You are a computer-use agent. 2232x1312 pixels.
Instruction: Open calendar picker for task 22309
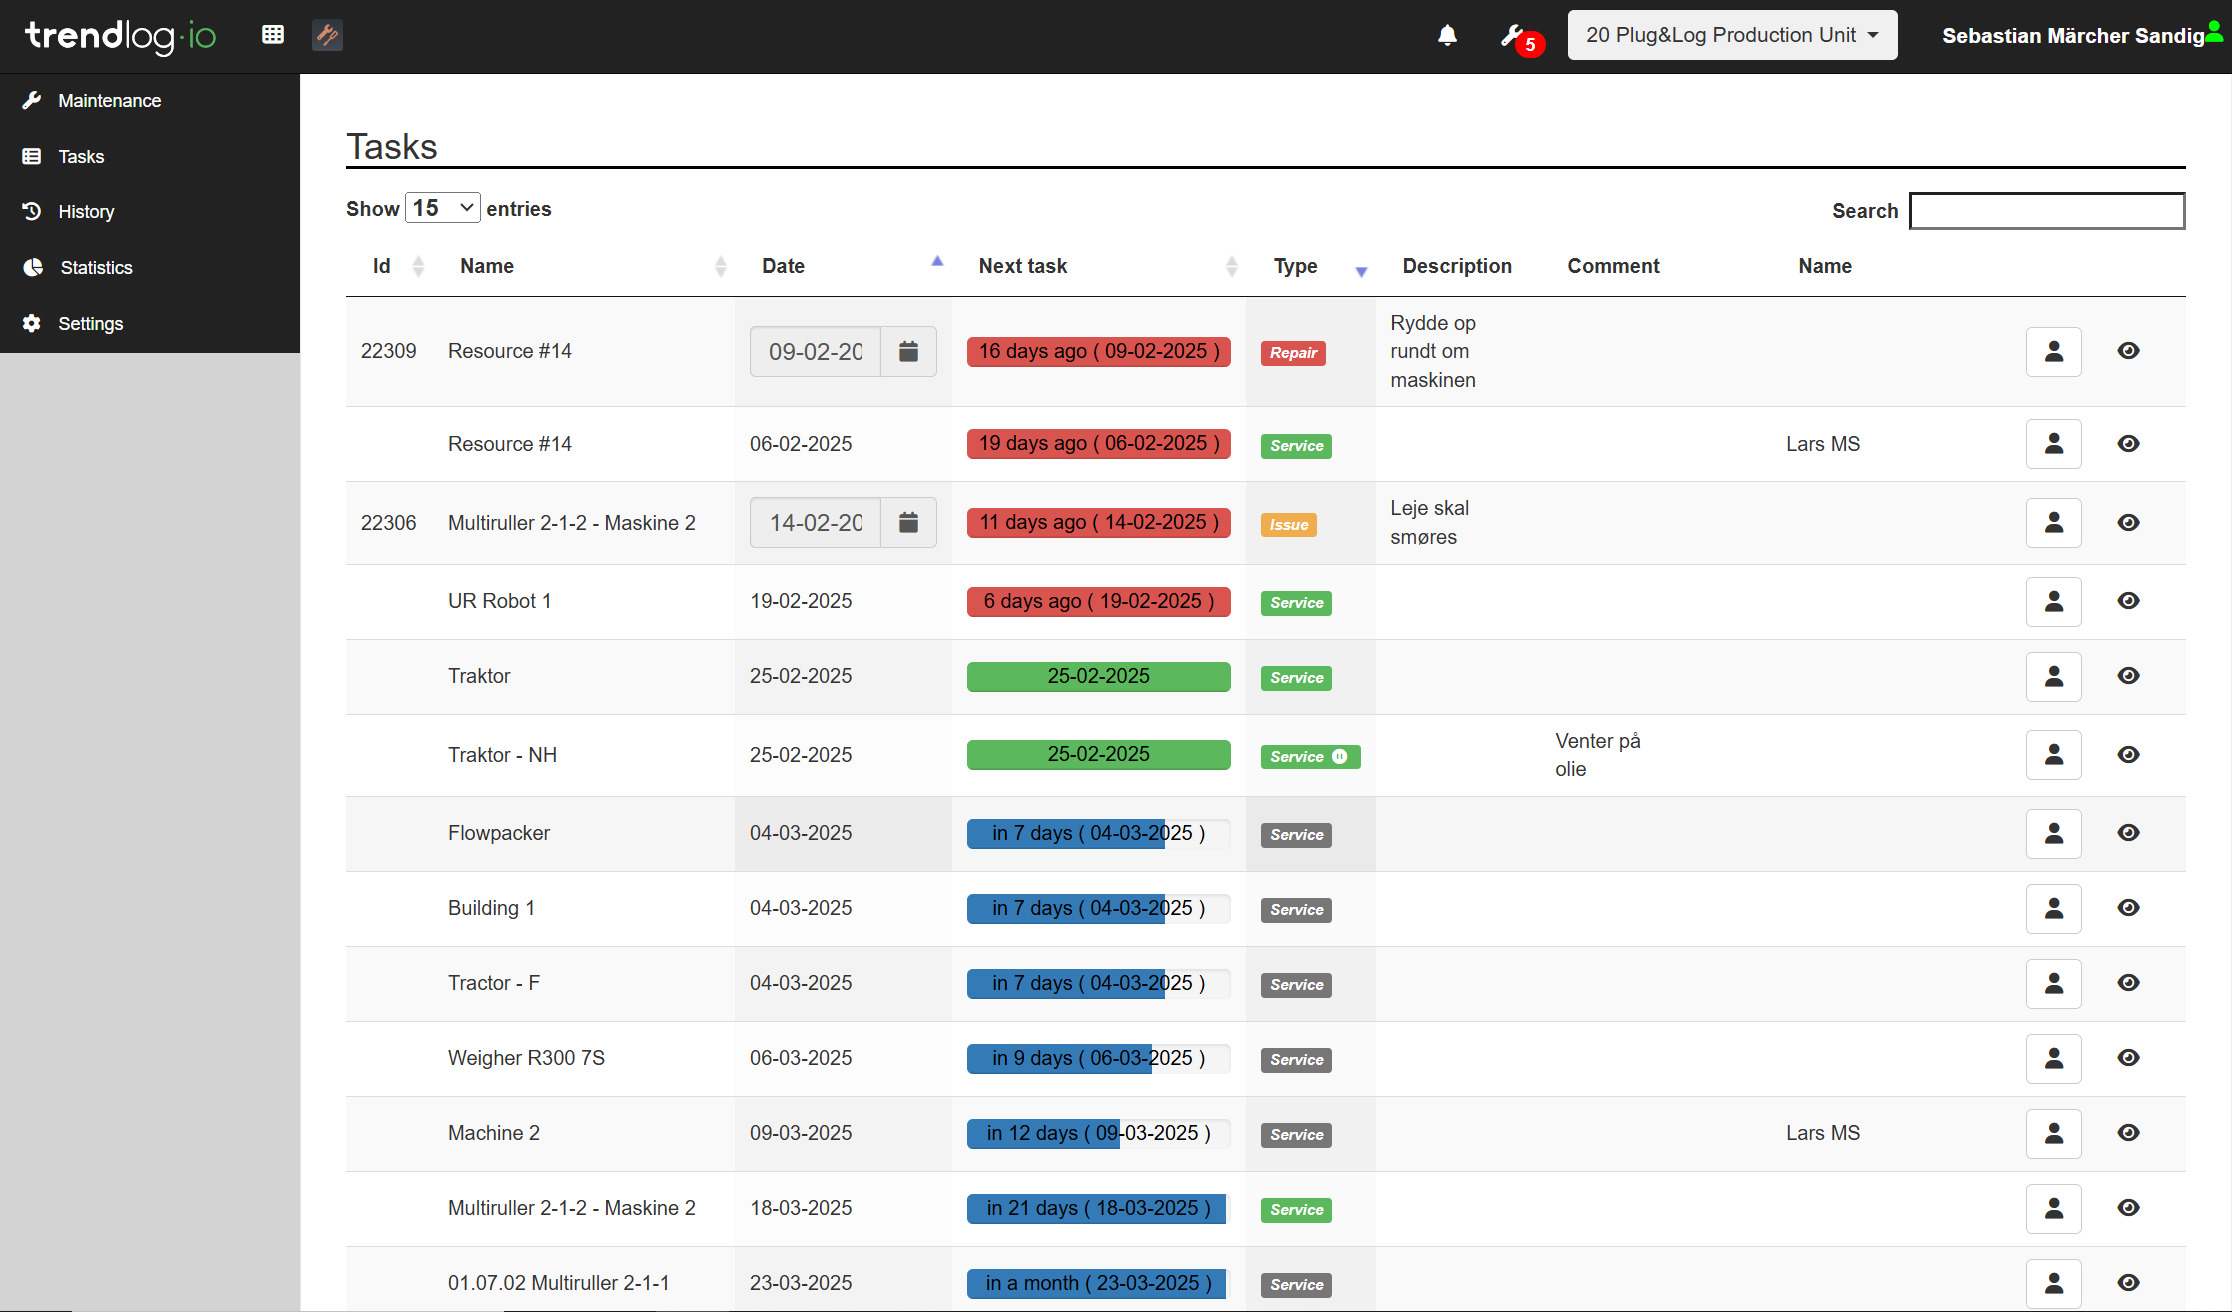click(908, 352)
